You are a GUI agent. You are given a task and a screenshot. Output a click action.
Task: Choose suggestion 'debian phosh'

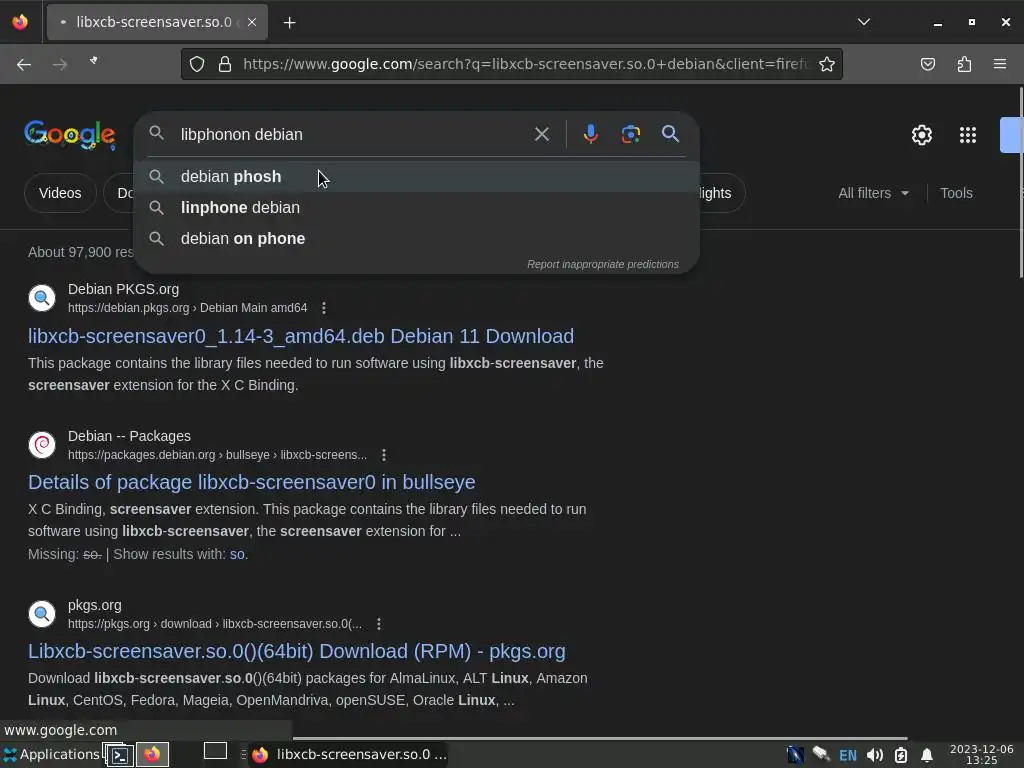coord(417,176)
